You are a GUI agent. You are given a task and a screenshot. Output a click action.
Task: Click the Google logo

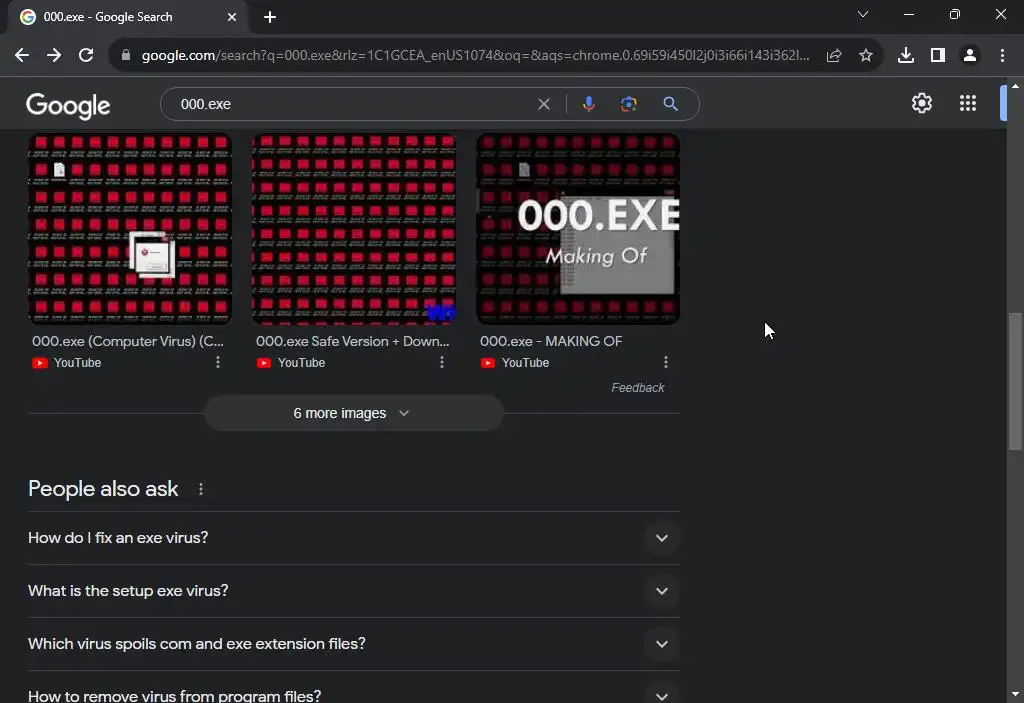click(68, 105)
